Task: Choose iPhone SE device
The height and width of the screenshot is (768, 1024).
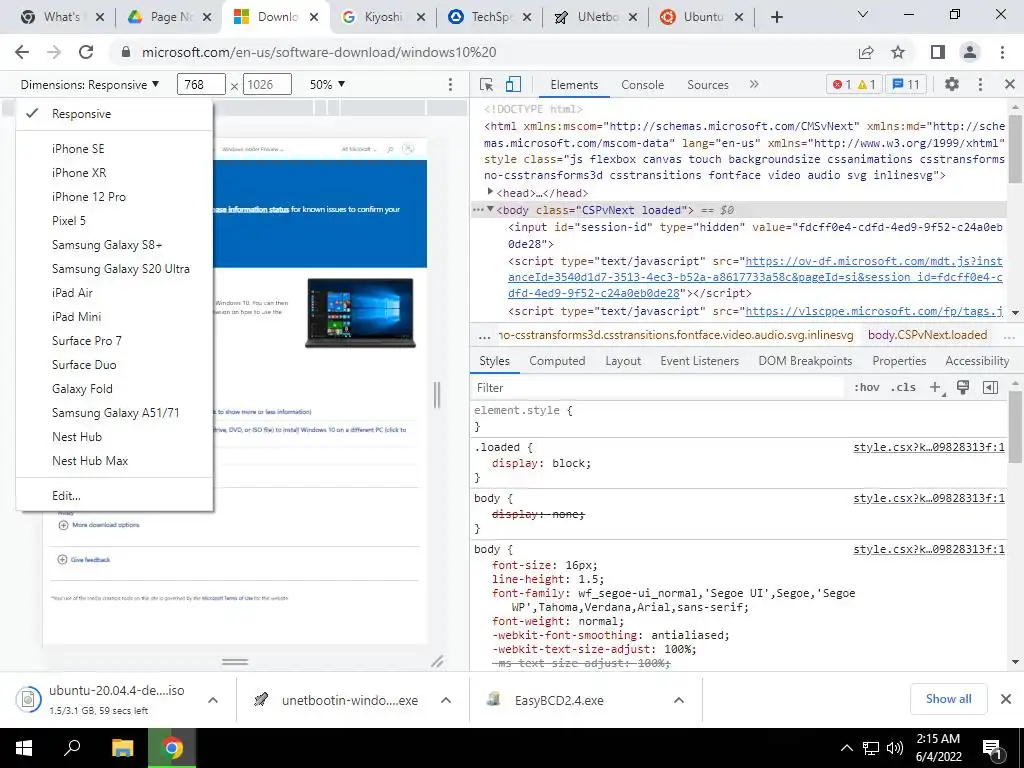Action: coord(114,149)
